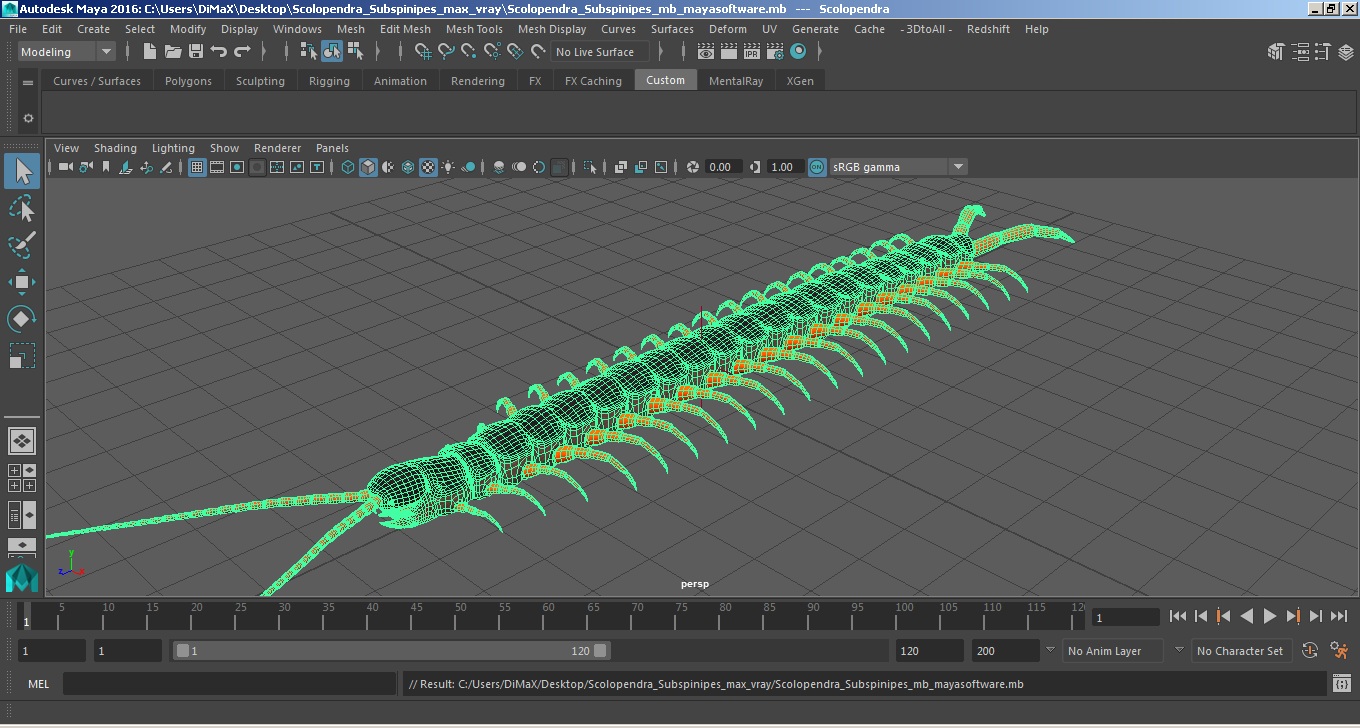Start IPR render
Screen dimensions: 1360x728
click(752, 52)
